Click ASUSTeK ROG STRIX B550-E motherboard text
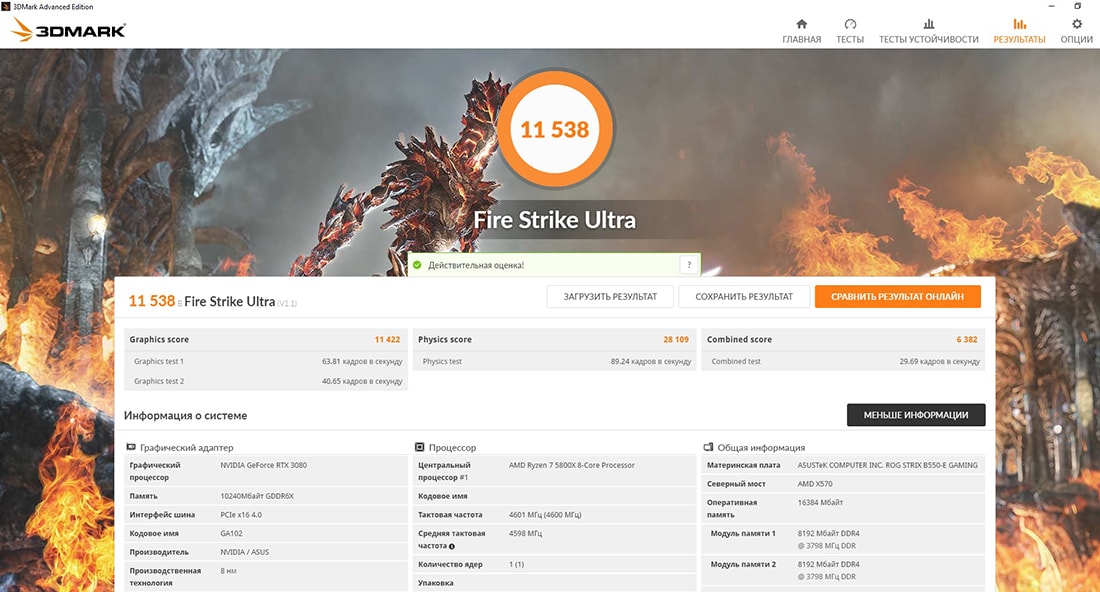Viewport: 1100px width, 592px height. tap(887, 465)
